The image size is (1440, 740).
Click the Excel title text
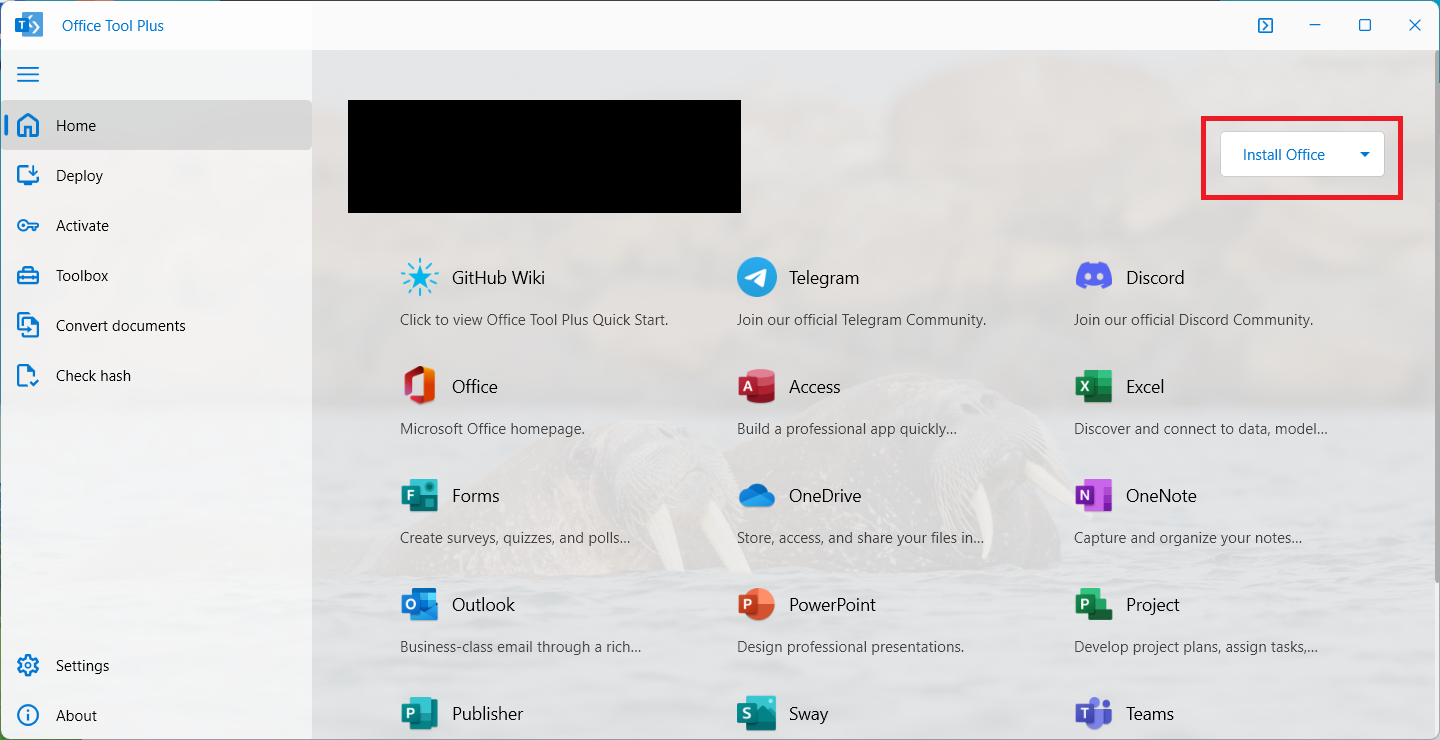[1145, 387]
